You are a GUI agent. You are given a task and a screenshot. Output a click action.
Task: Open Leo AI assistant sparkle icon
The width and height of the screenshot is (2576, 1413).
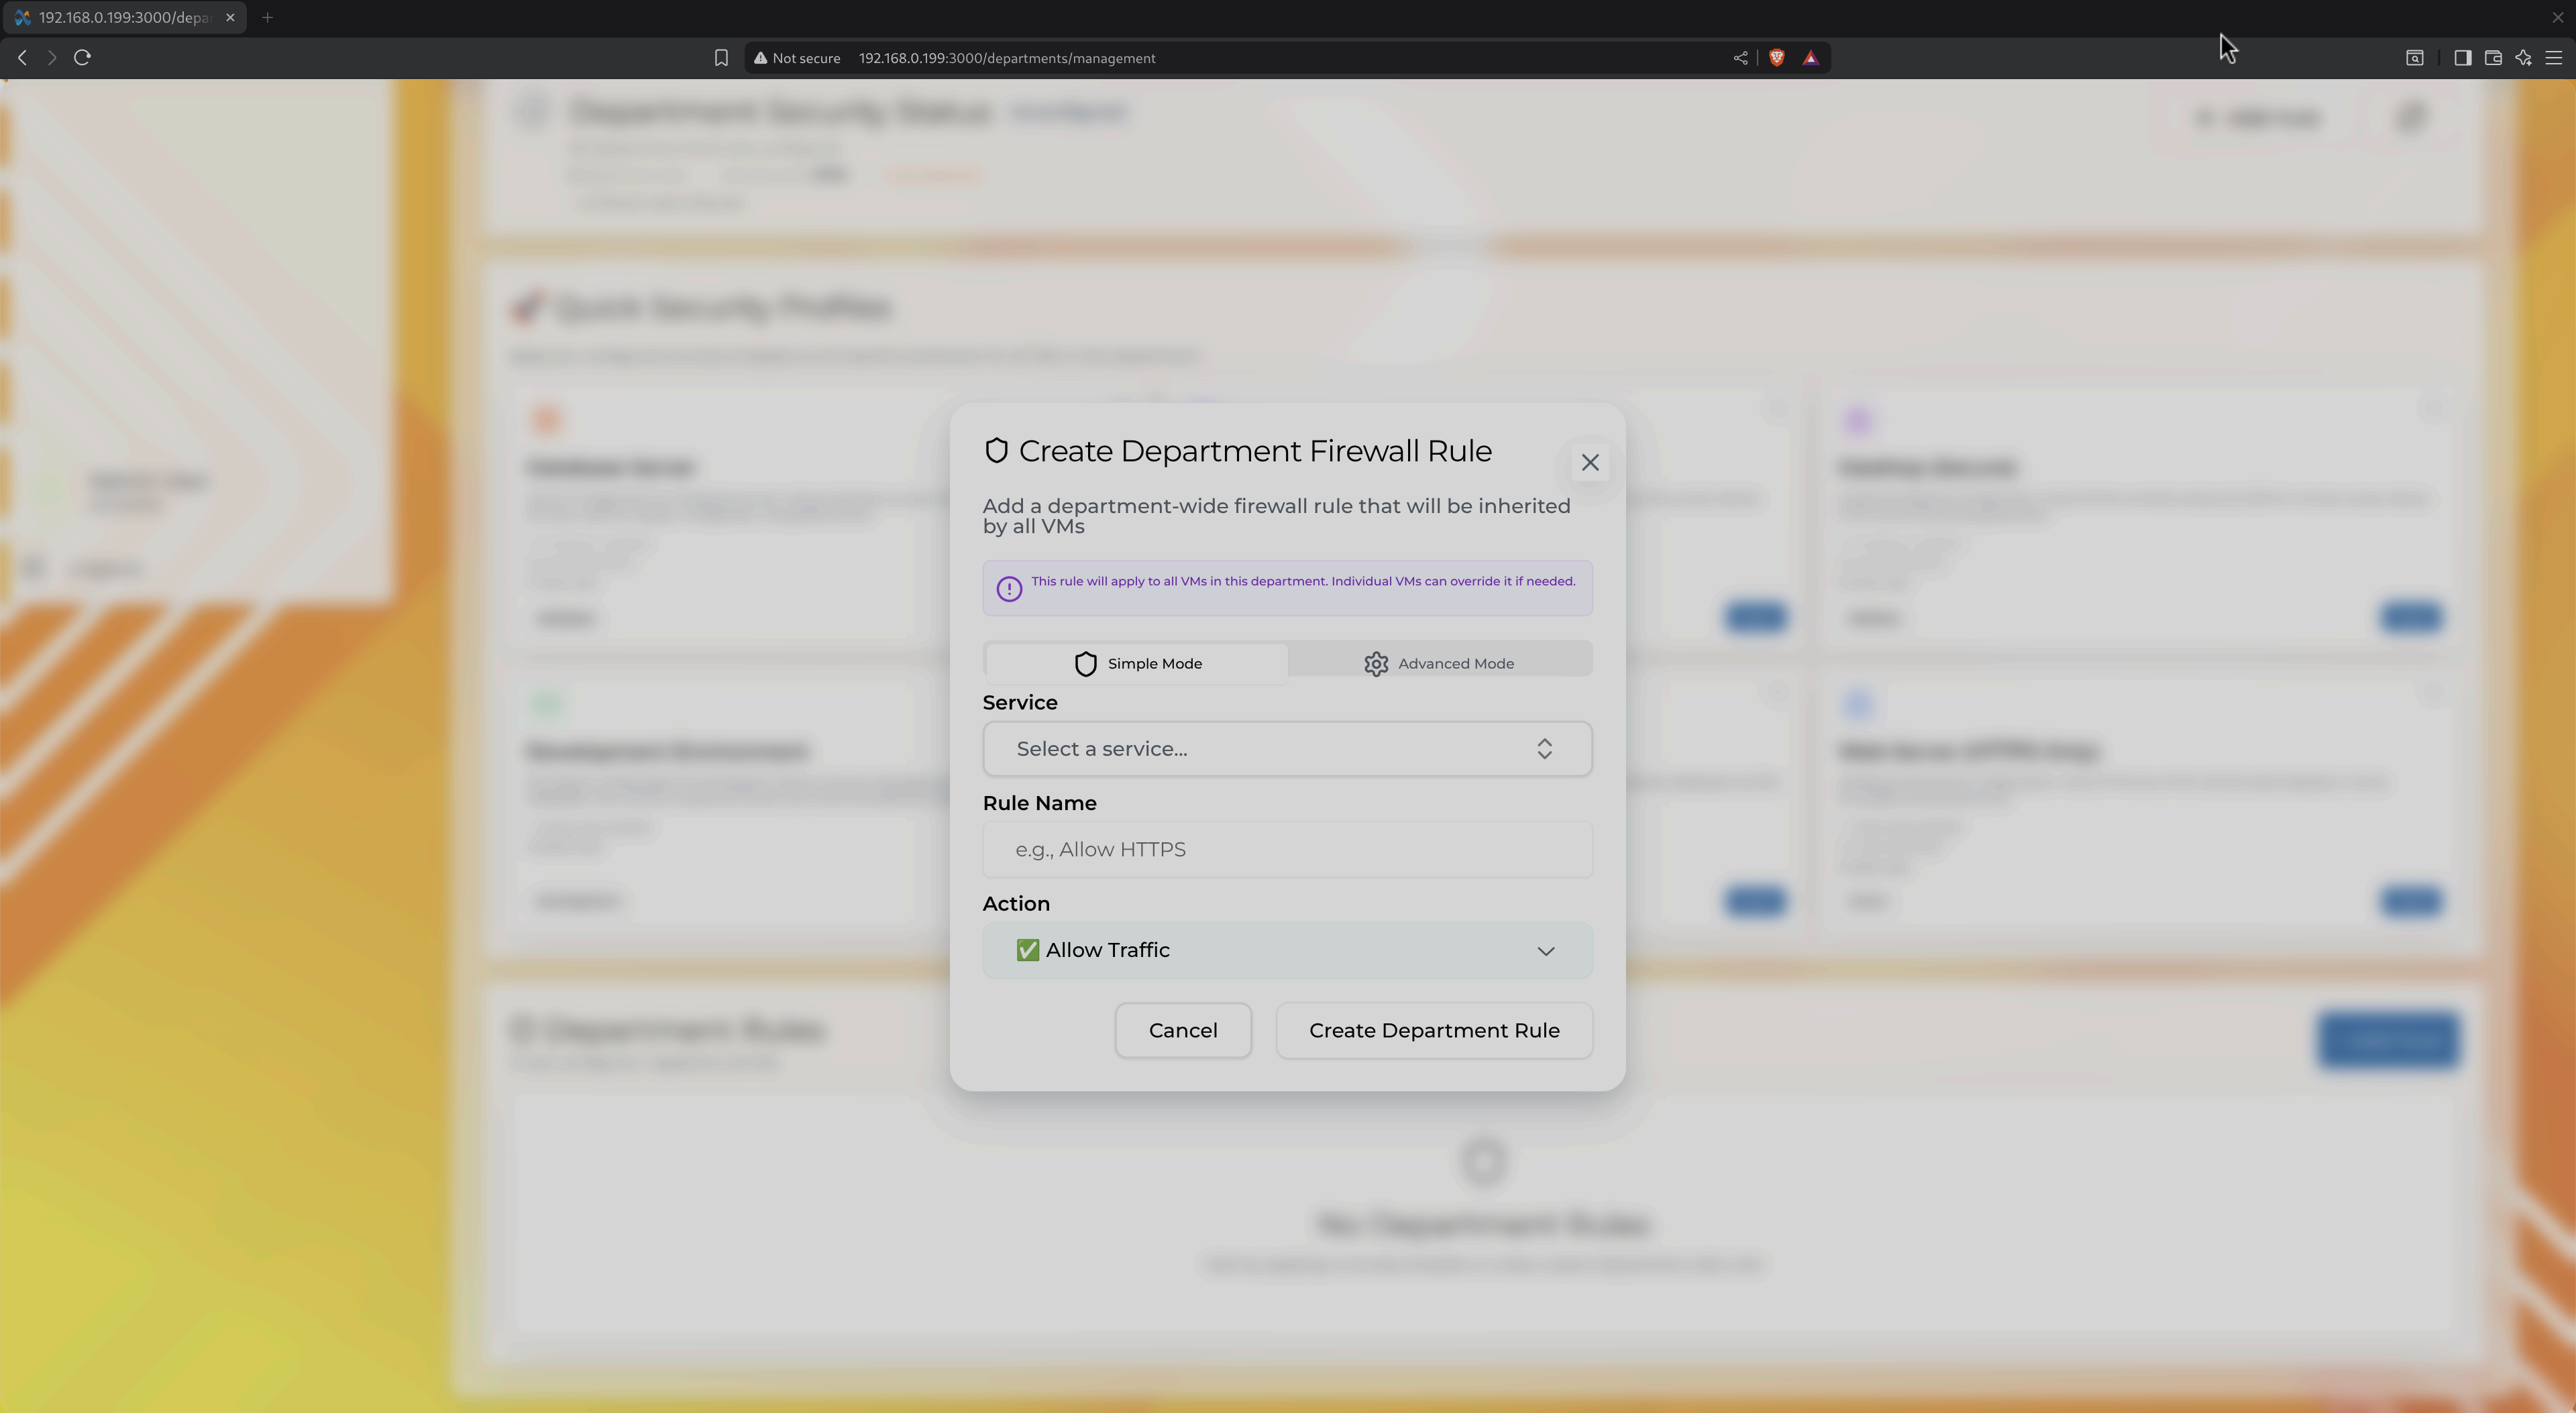2523,57
